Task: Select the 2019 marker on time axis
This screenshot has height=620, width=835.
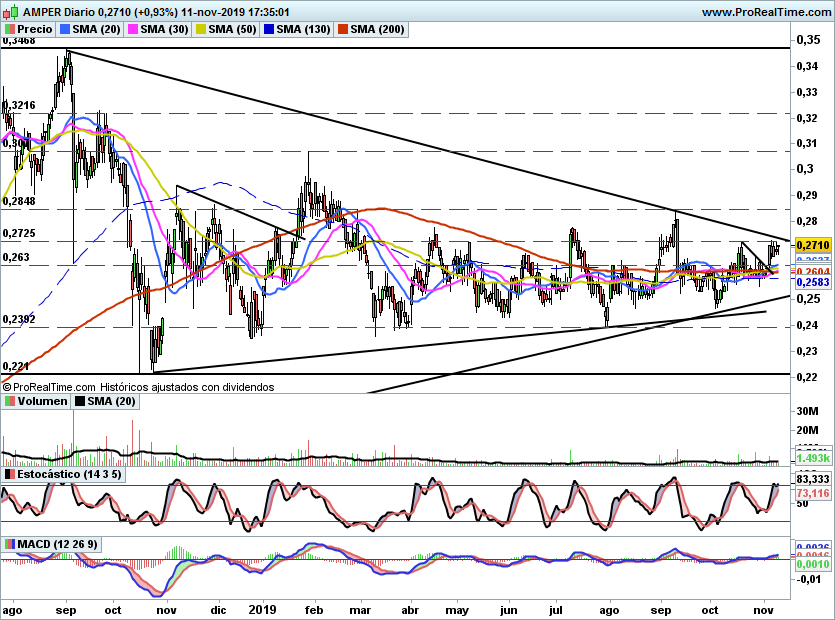Action: pyautogui.click(x=262, y=610)
